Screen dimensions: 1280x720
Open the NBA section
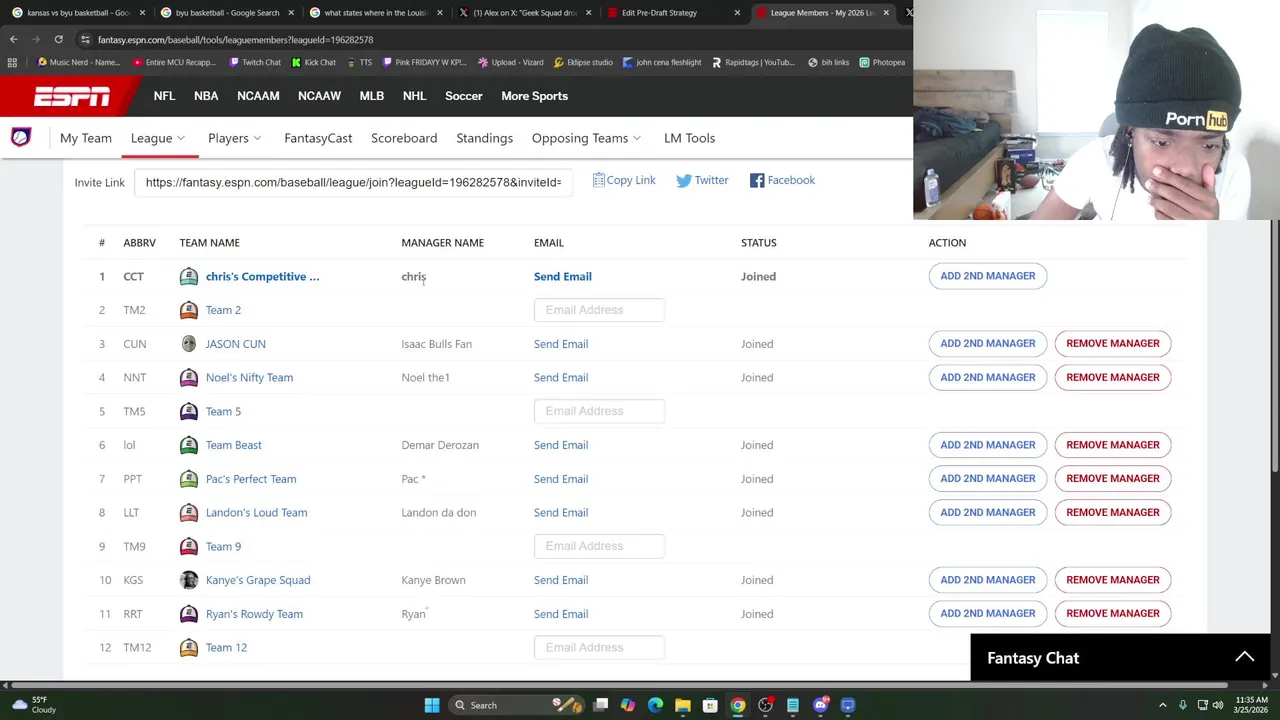[x=206, y=96]
